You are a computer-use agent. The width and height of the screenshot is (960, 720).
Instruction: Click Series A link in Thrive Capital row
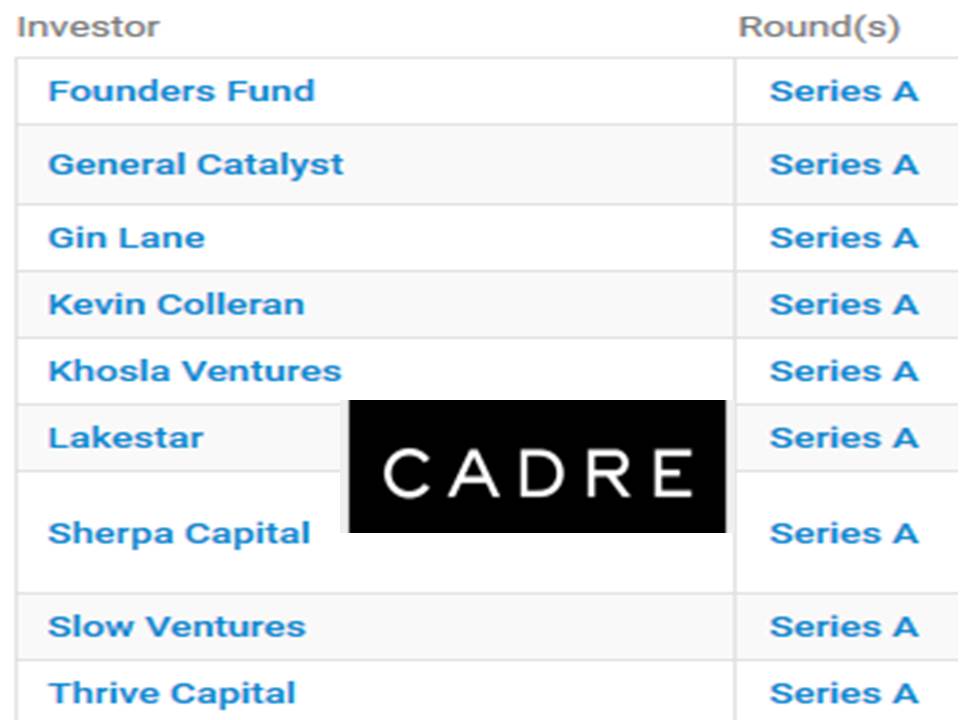(844, 694)
